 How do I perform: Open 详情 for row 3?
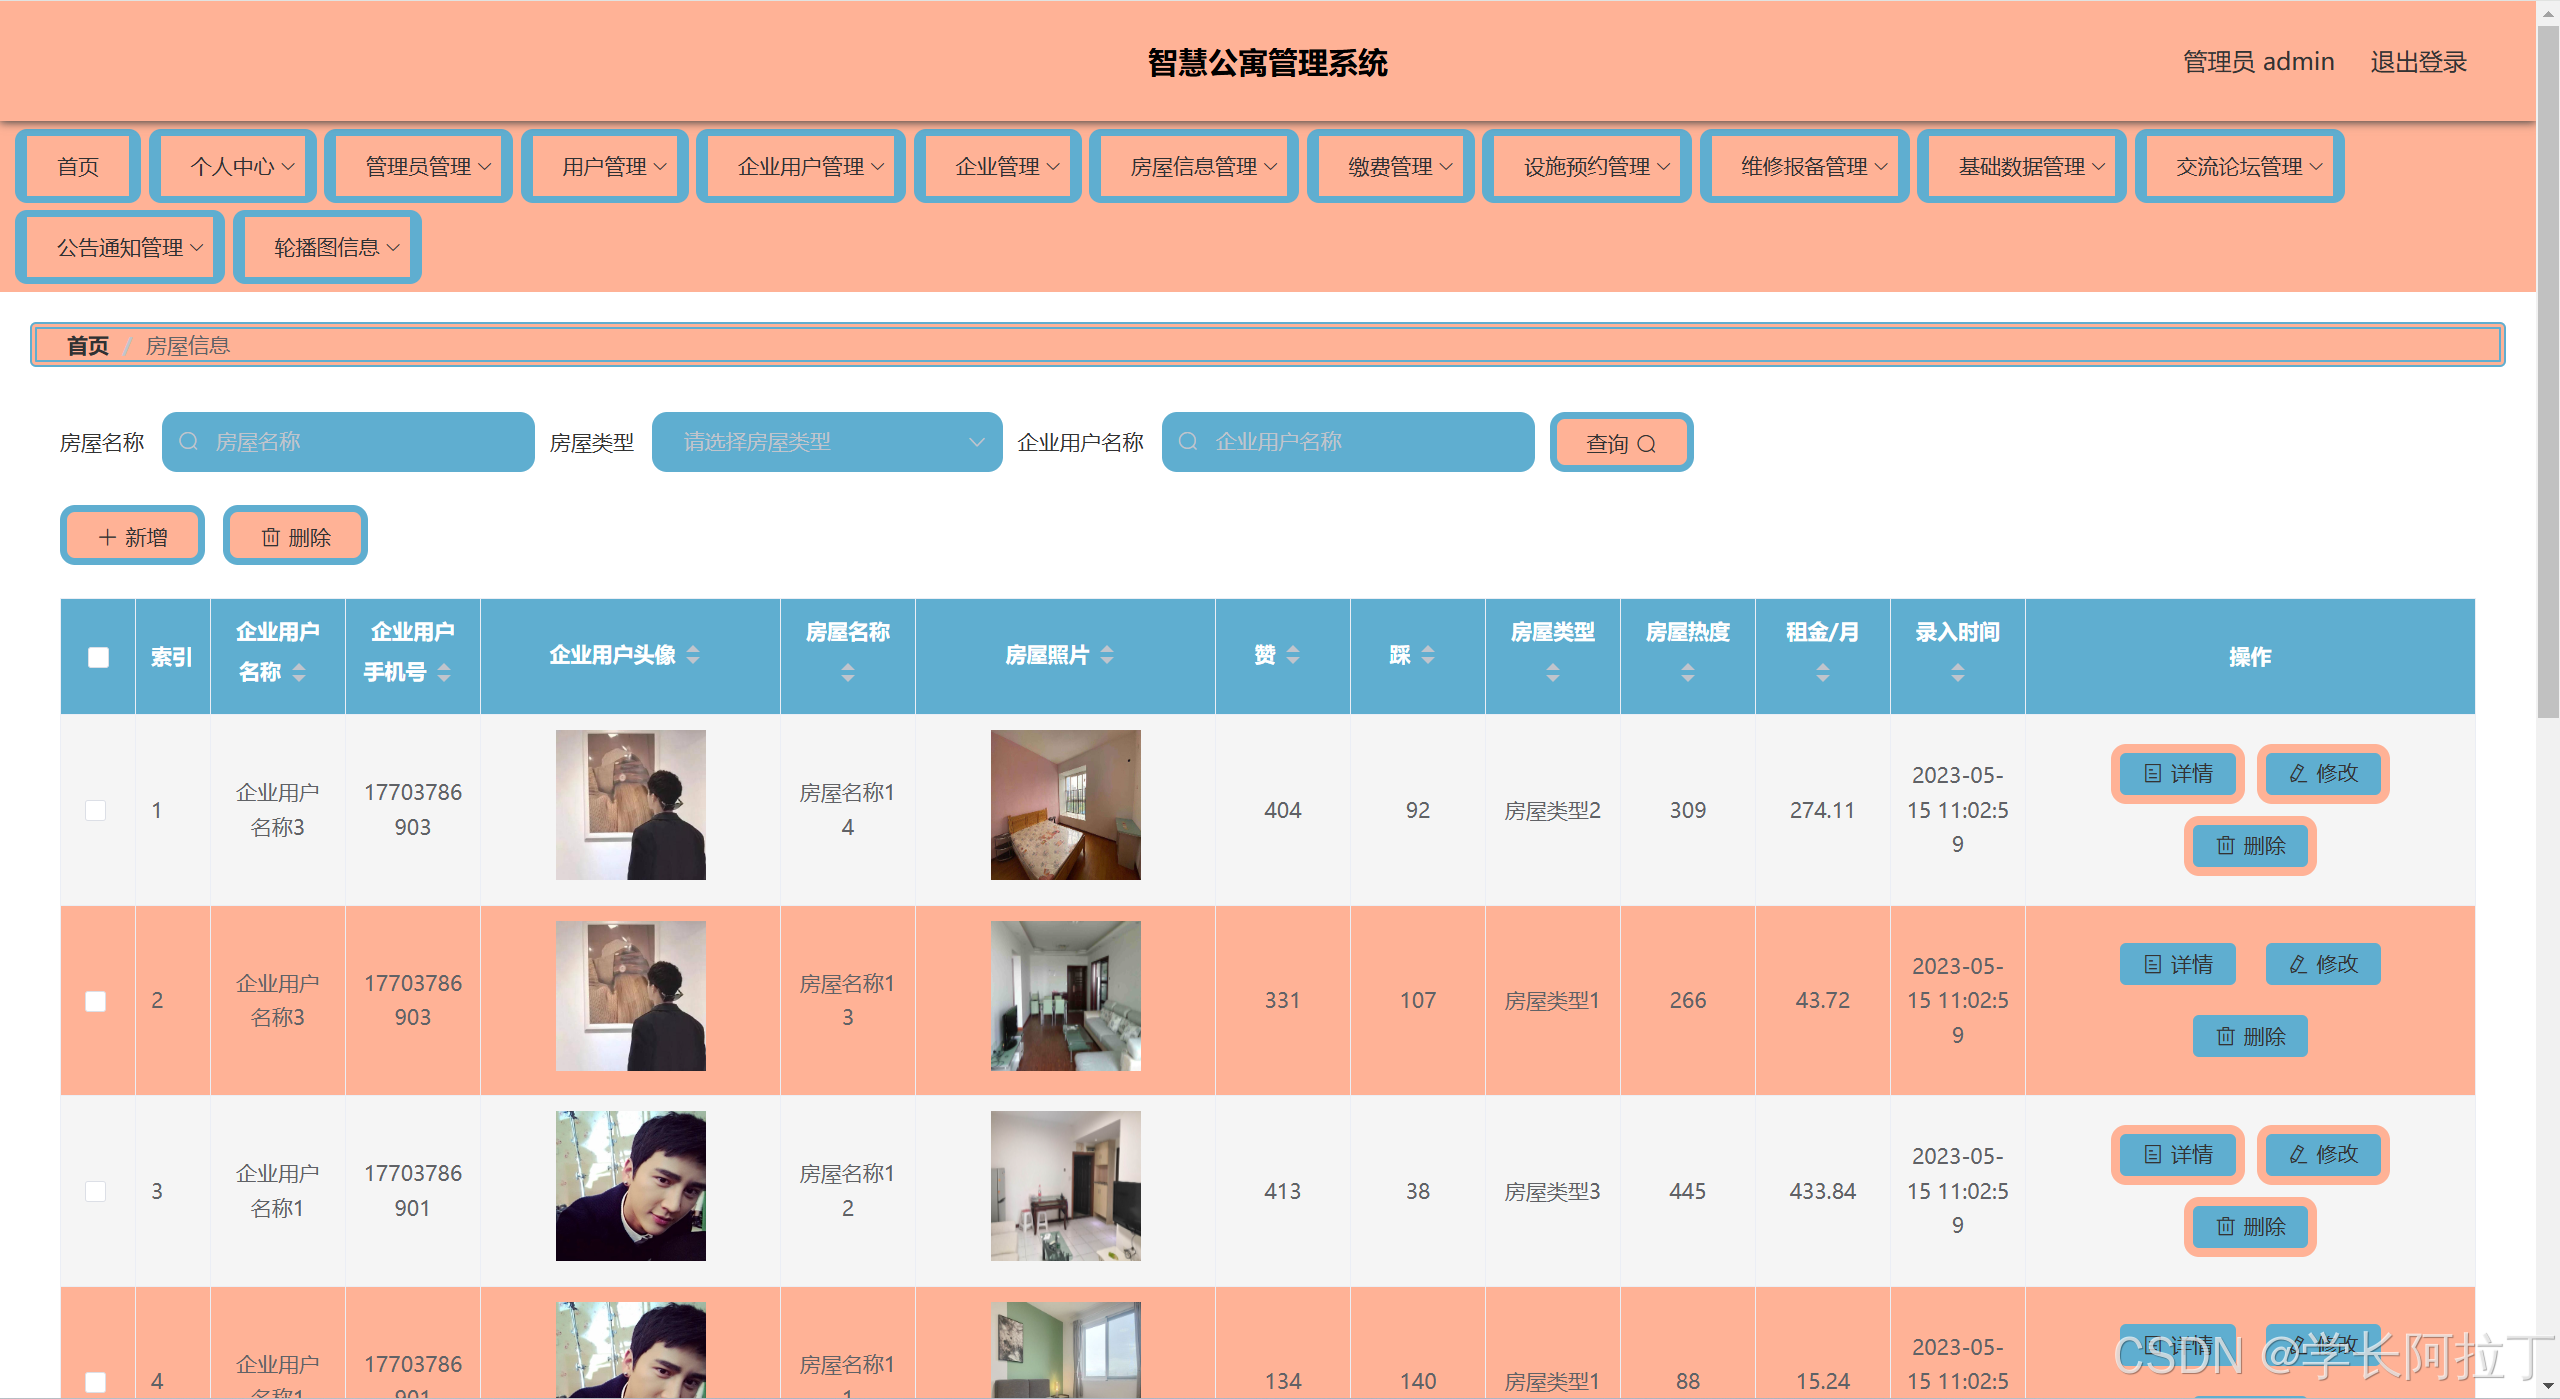(x=2177, y=1155)
